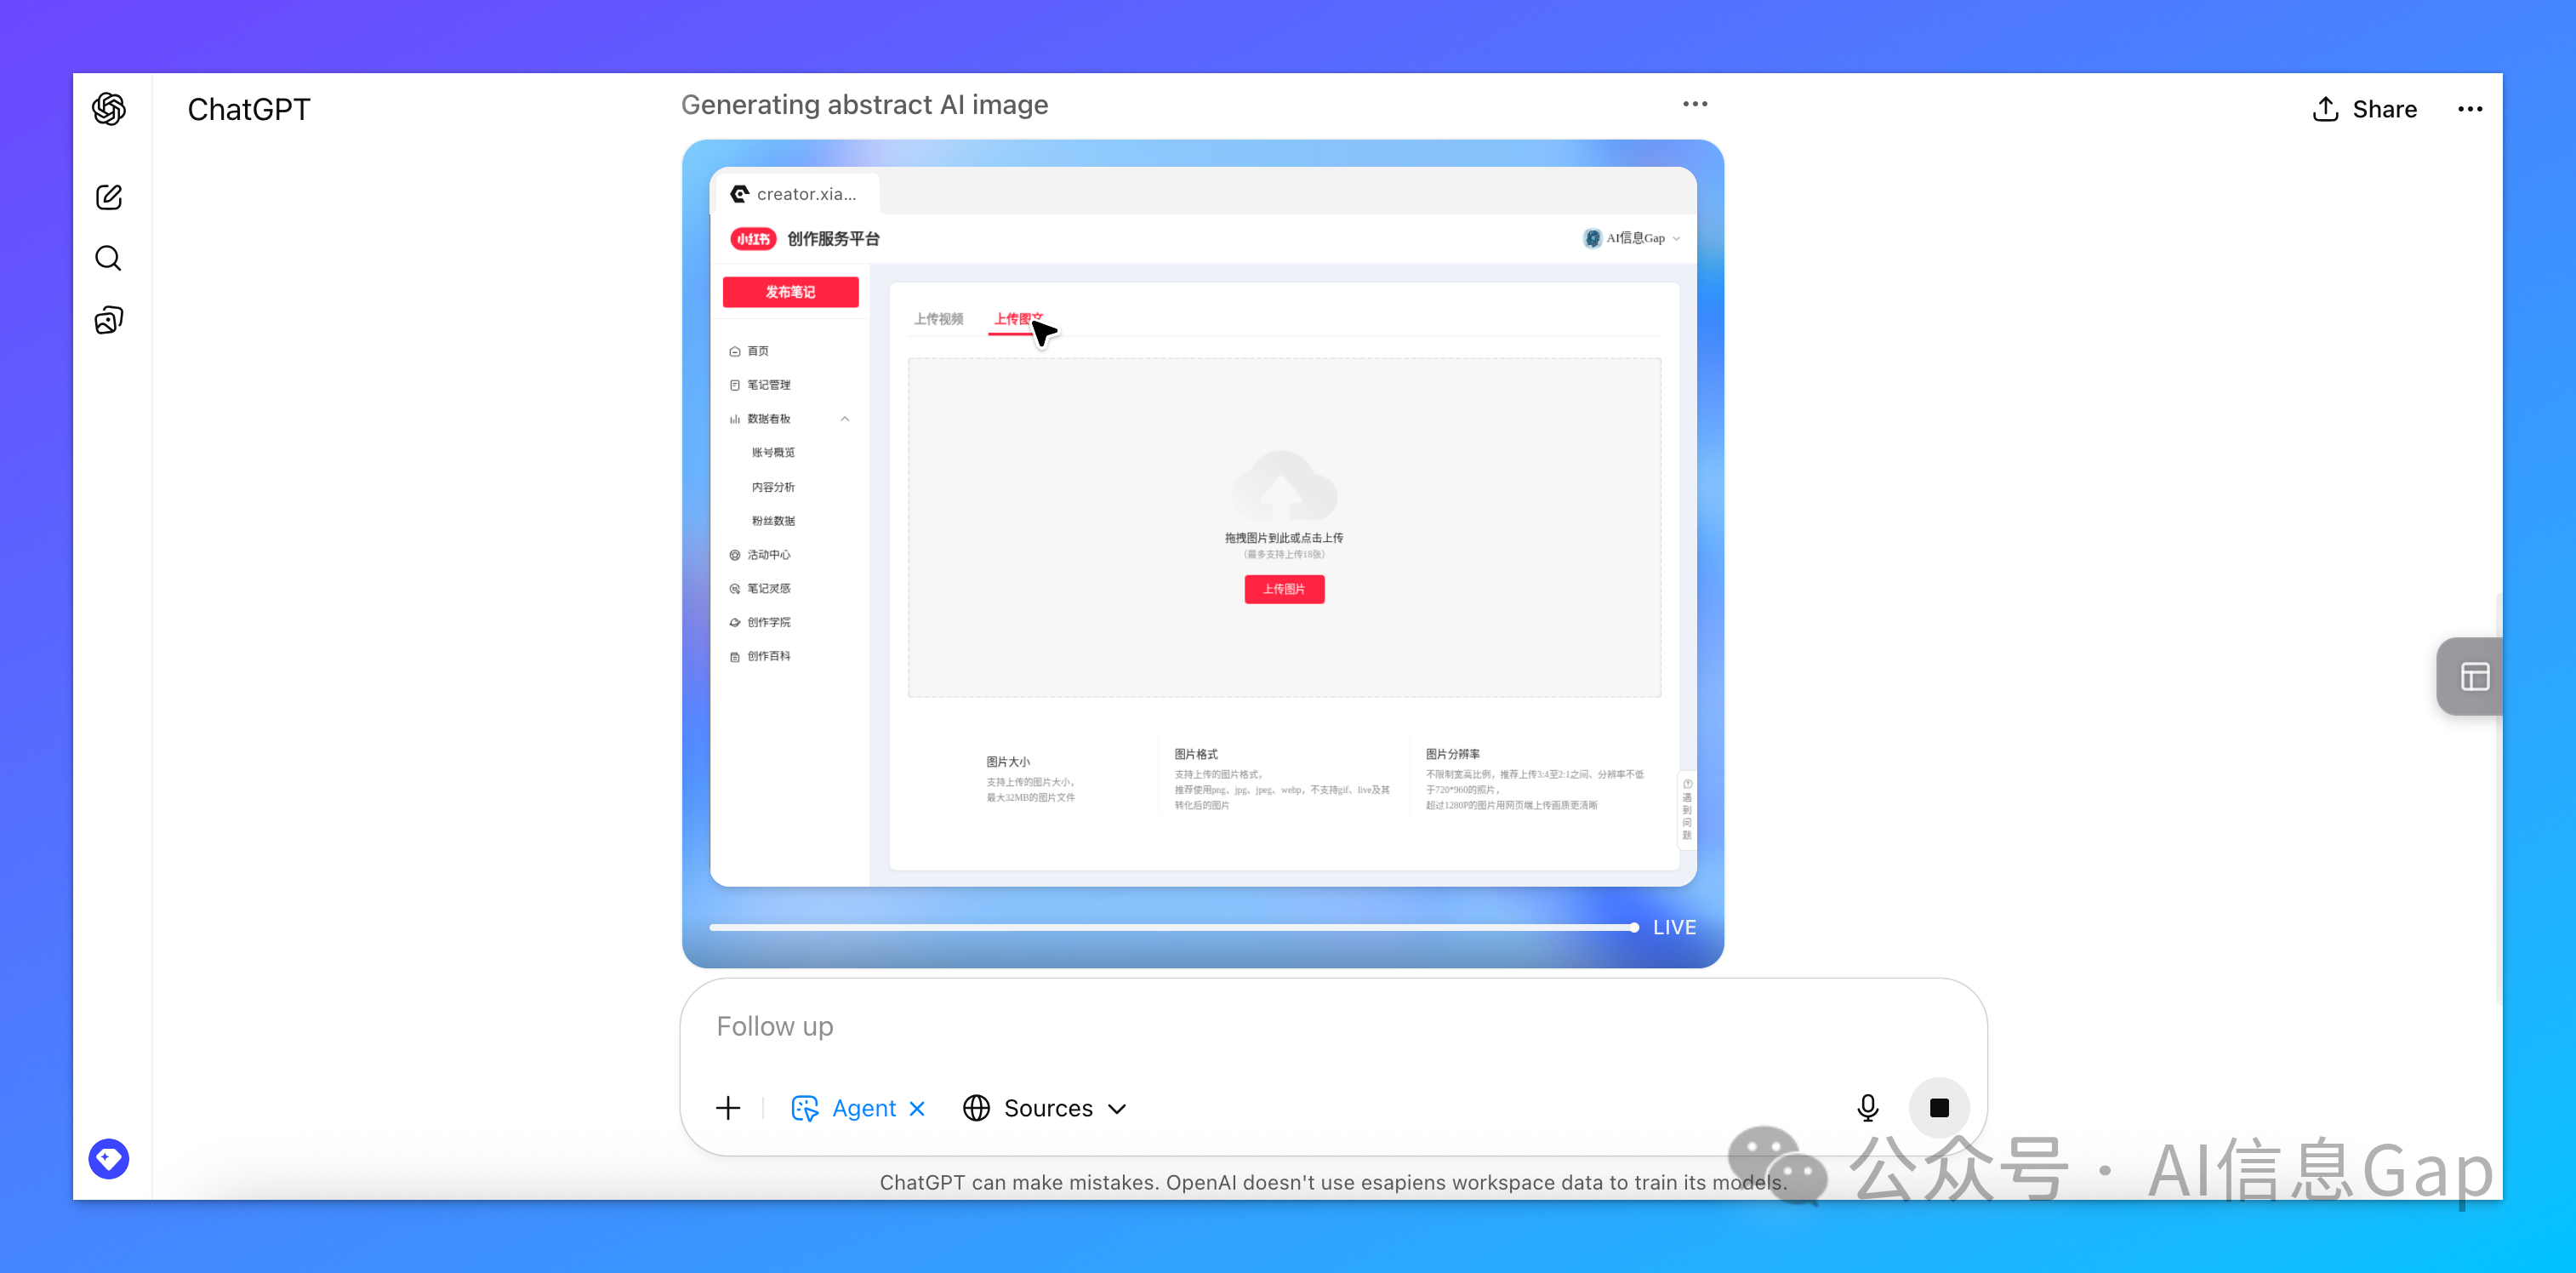Open search chats magnifier icon
This screenshot has height=1273, width=2576.
point(109,259)
